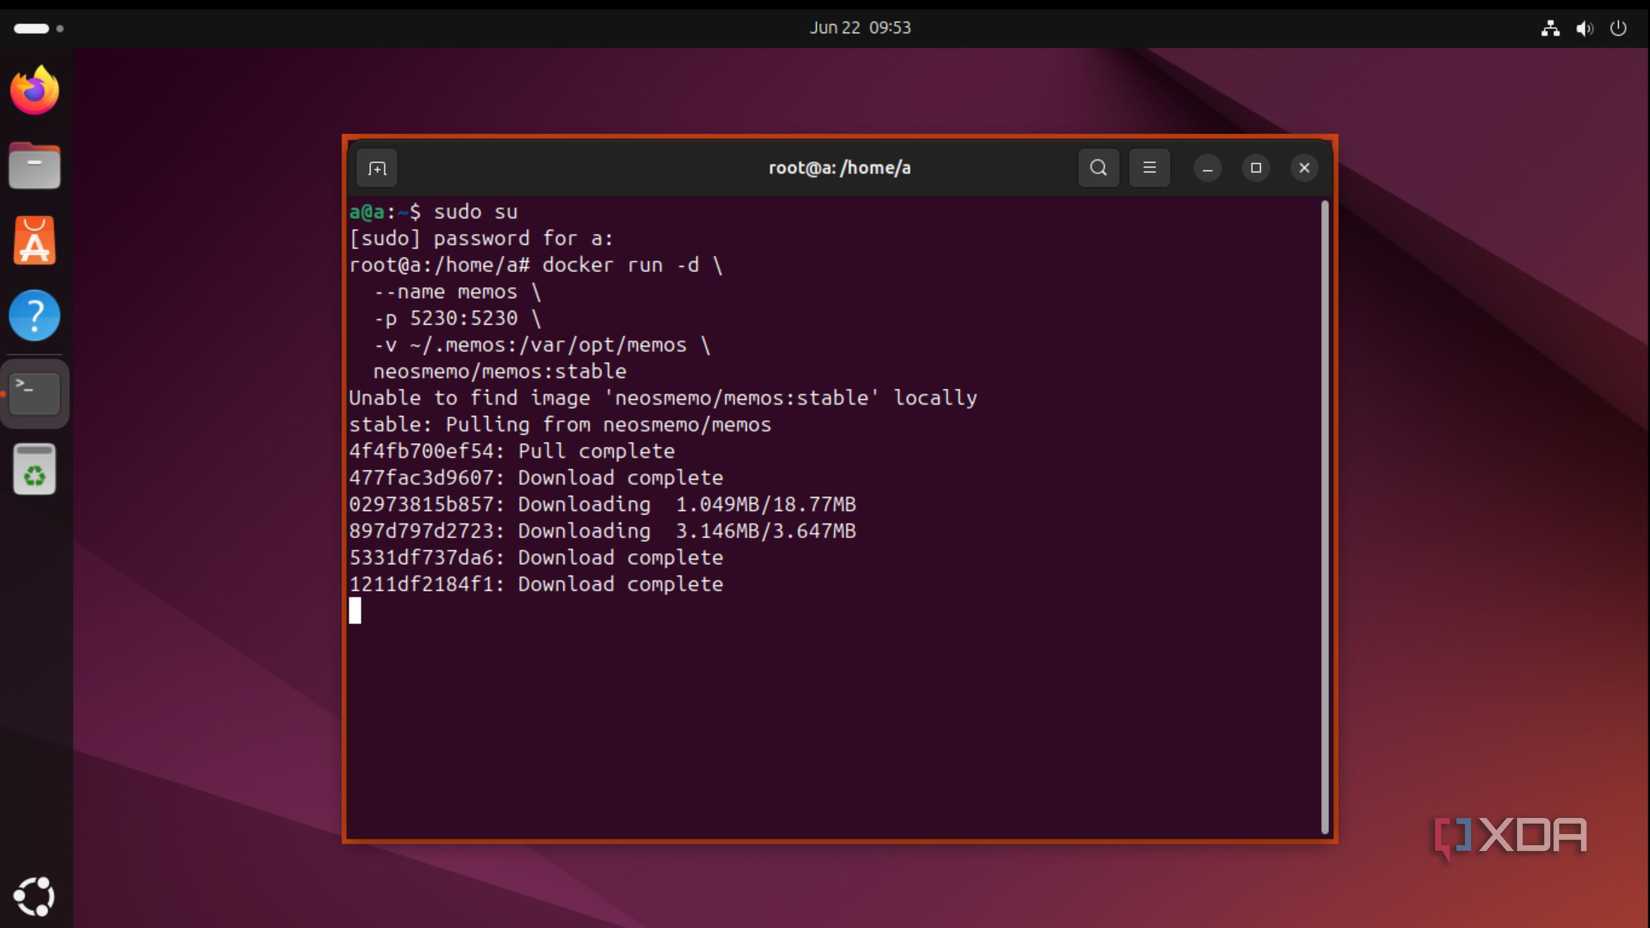The height and width of the screenshot is (928, 1650).
Task: Click 'stable: Pulling from neosmemo/memos' line
Action: [560, 424]
